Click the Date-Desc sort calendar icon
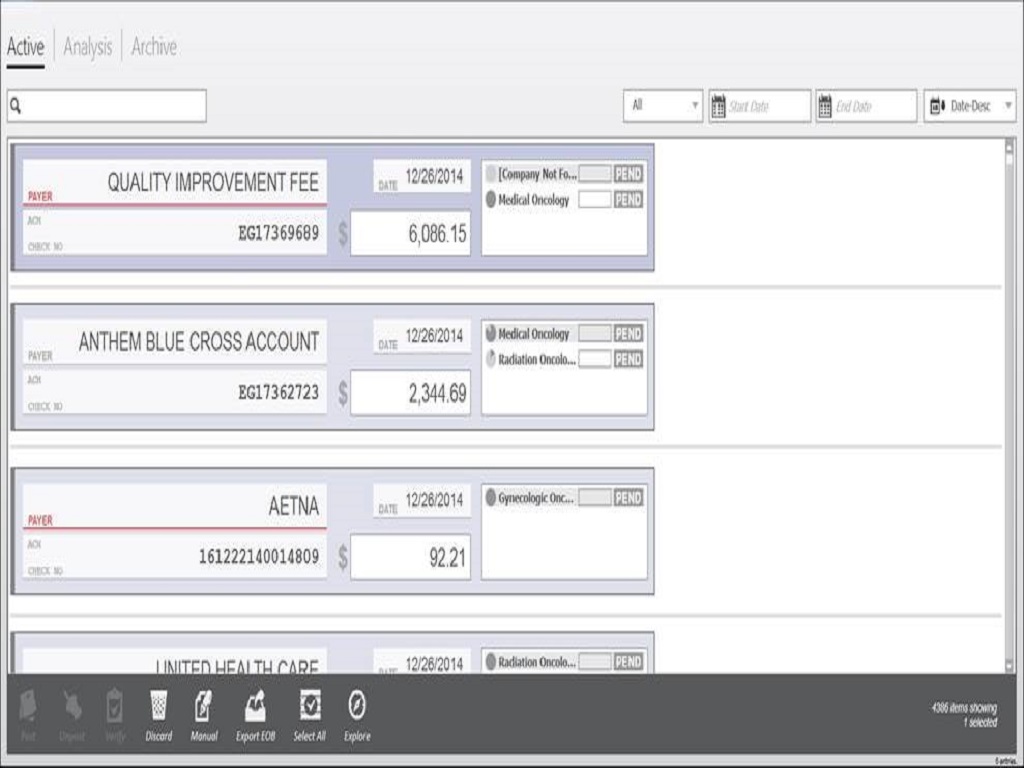The height and width of the screenshot is (768, 1024). coord(937,106)
